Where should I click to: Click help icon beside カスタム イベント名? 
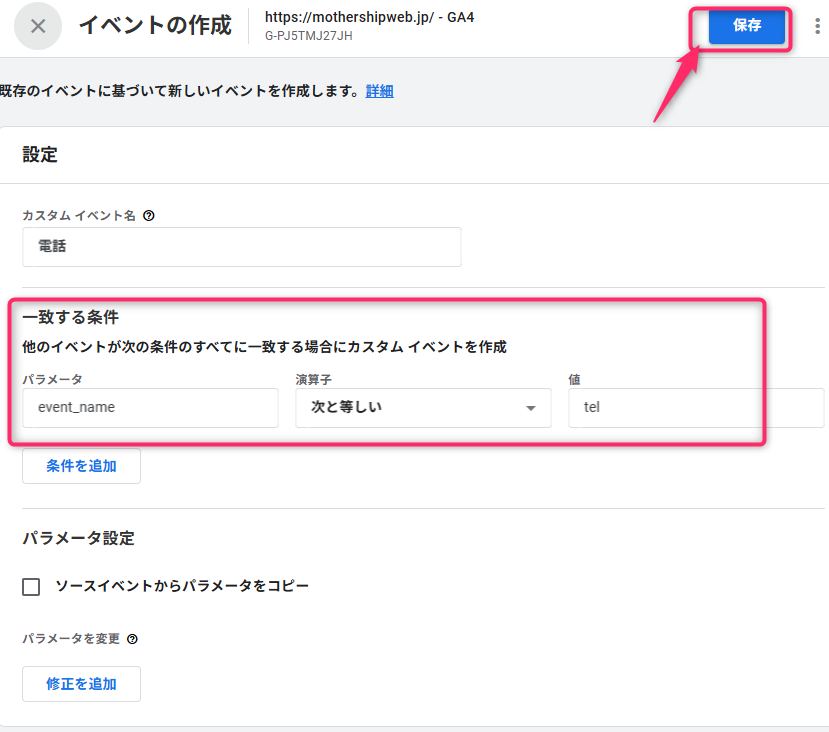point(149,215)
